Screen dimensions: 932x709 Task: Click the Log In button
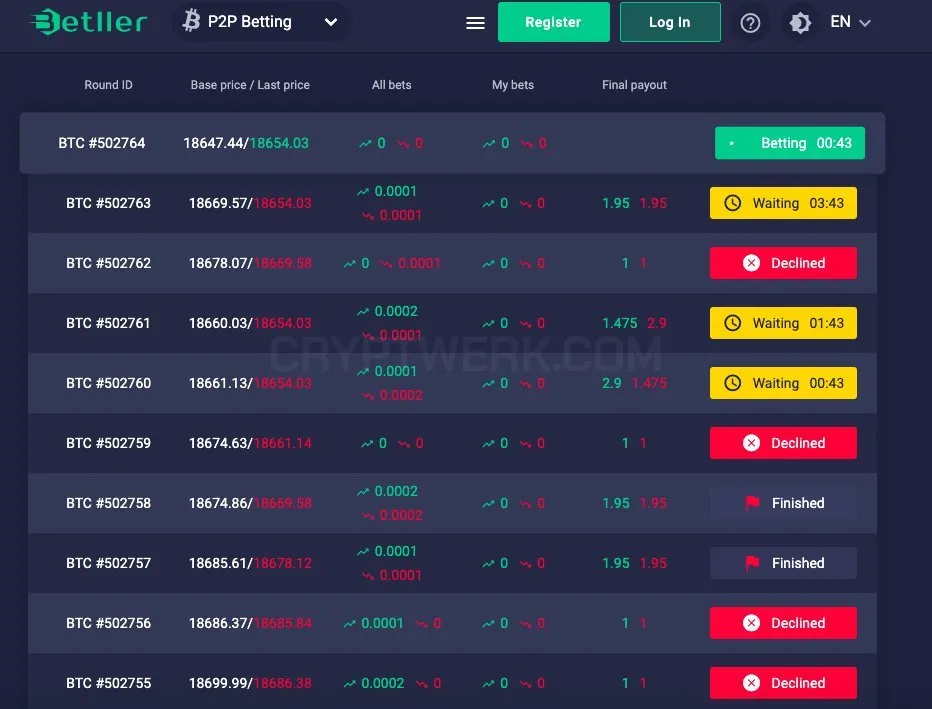click(670, 22)
